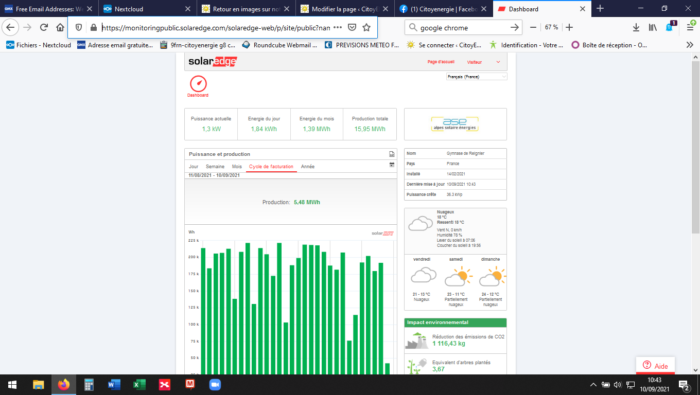Open the Aide help button

point(655,366)
